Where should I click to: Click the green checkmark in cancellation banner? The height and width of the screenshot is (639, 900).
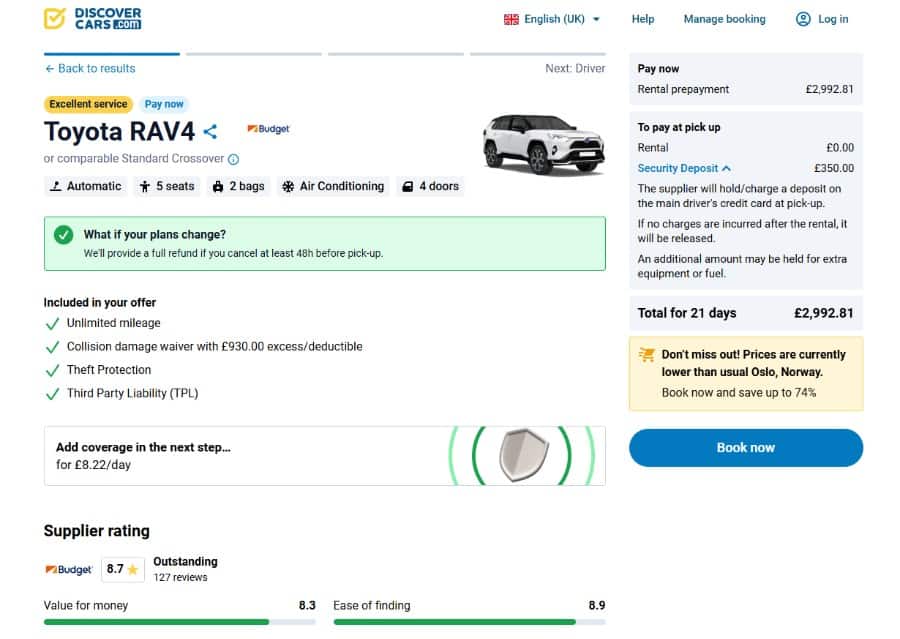[x=64, y=235]
